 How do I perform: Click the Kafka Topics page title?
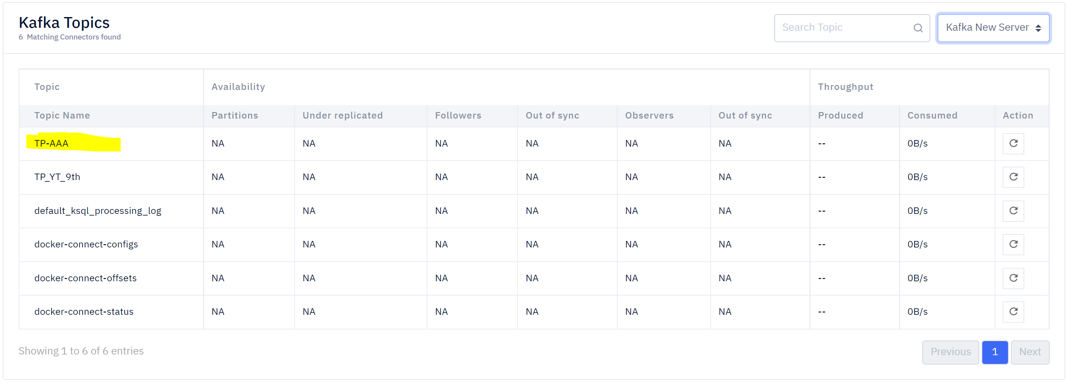pyautogui.click(x=64, y=23)
